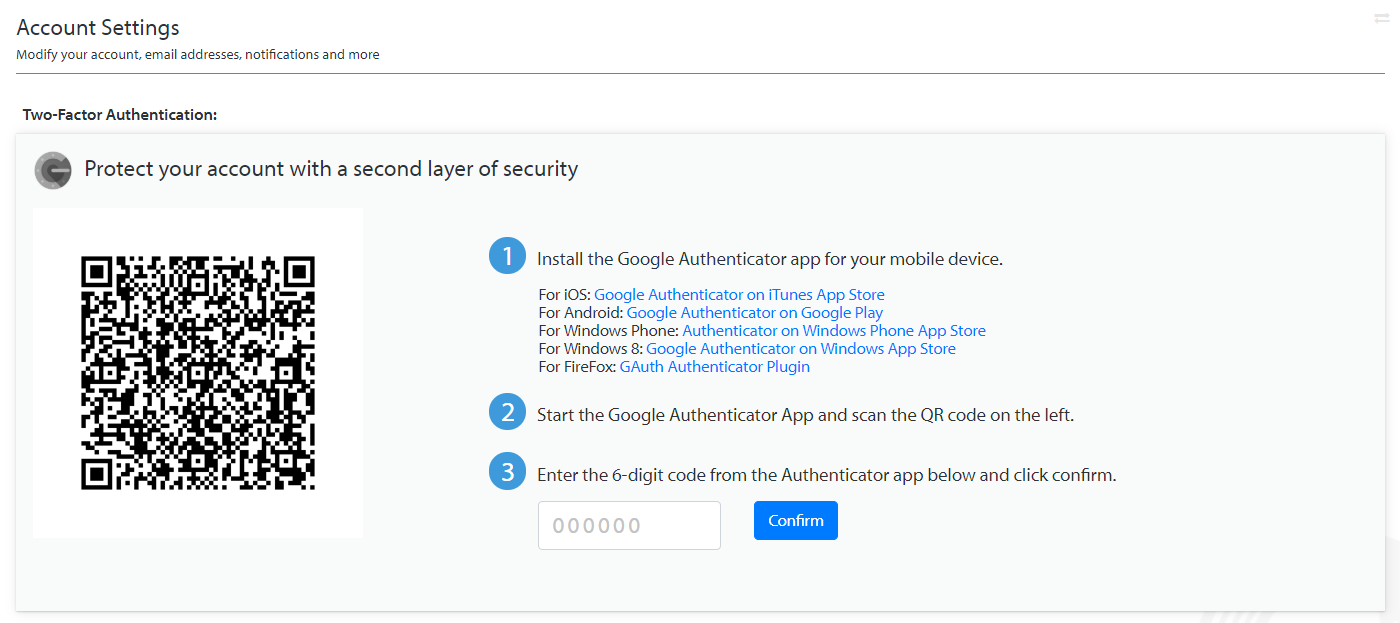The height and width of the screenshot is (623, 1400).
Task: Open Authenticator on Windows Phone App Store link
Action: click(x=834, y=331)
